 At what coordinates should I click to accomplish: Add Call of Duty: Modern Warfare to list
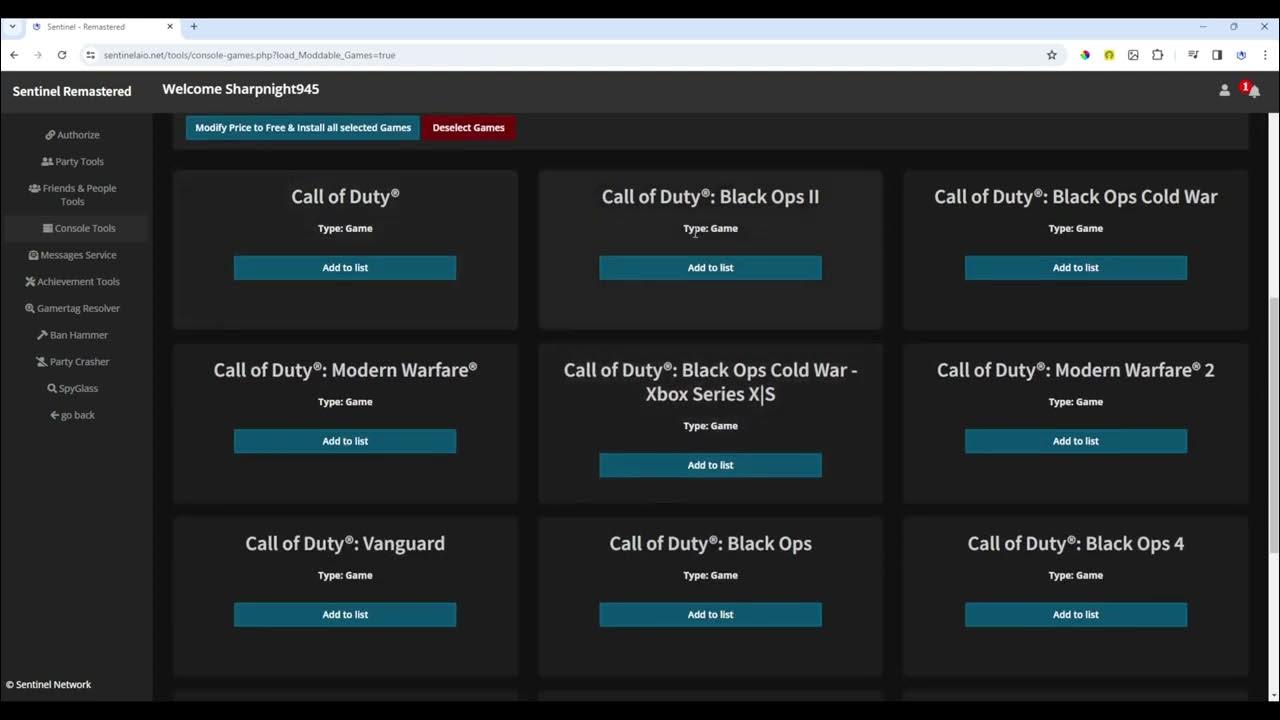click(x=345, y=441)
